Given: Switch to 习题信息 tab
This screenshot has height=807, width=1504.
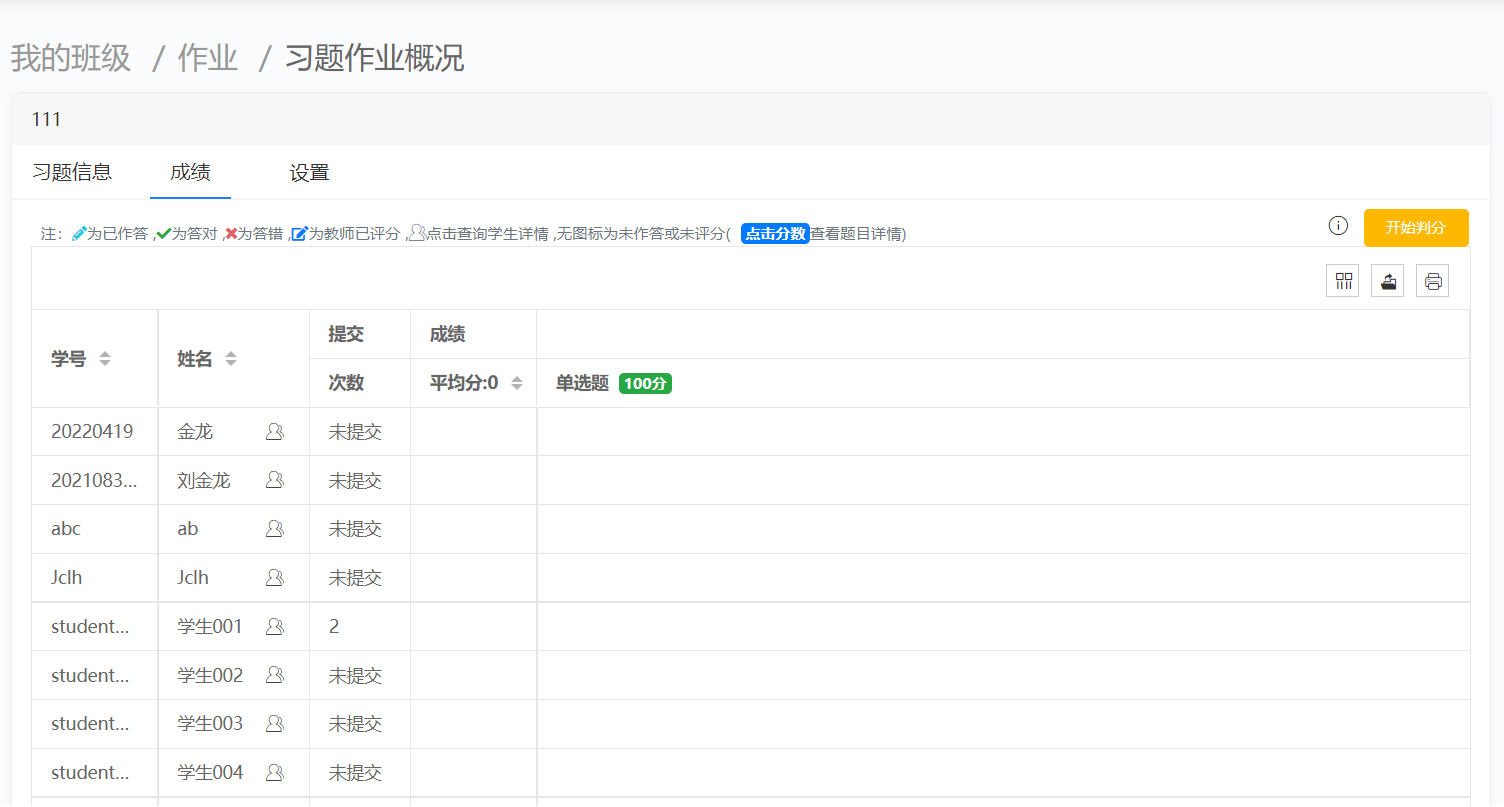Looking at the screenshot, I should coord(72,172).
